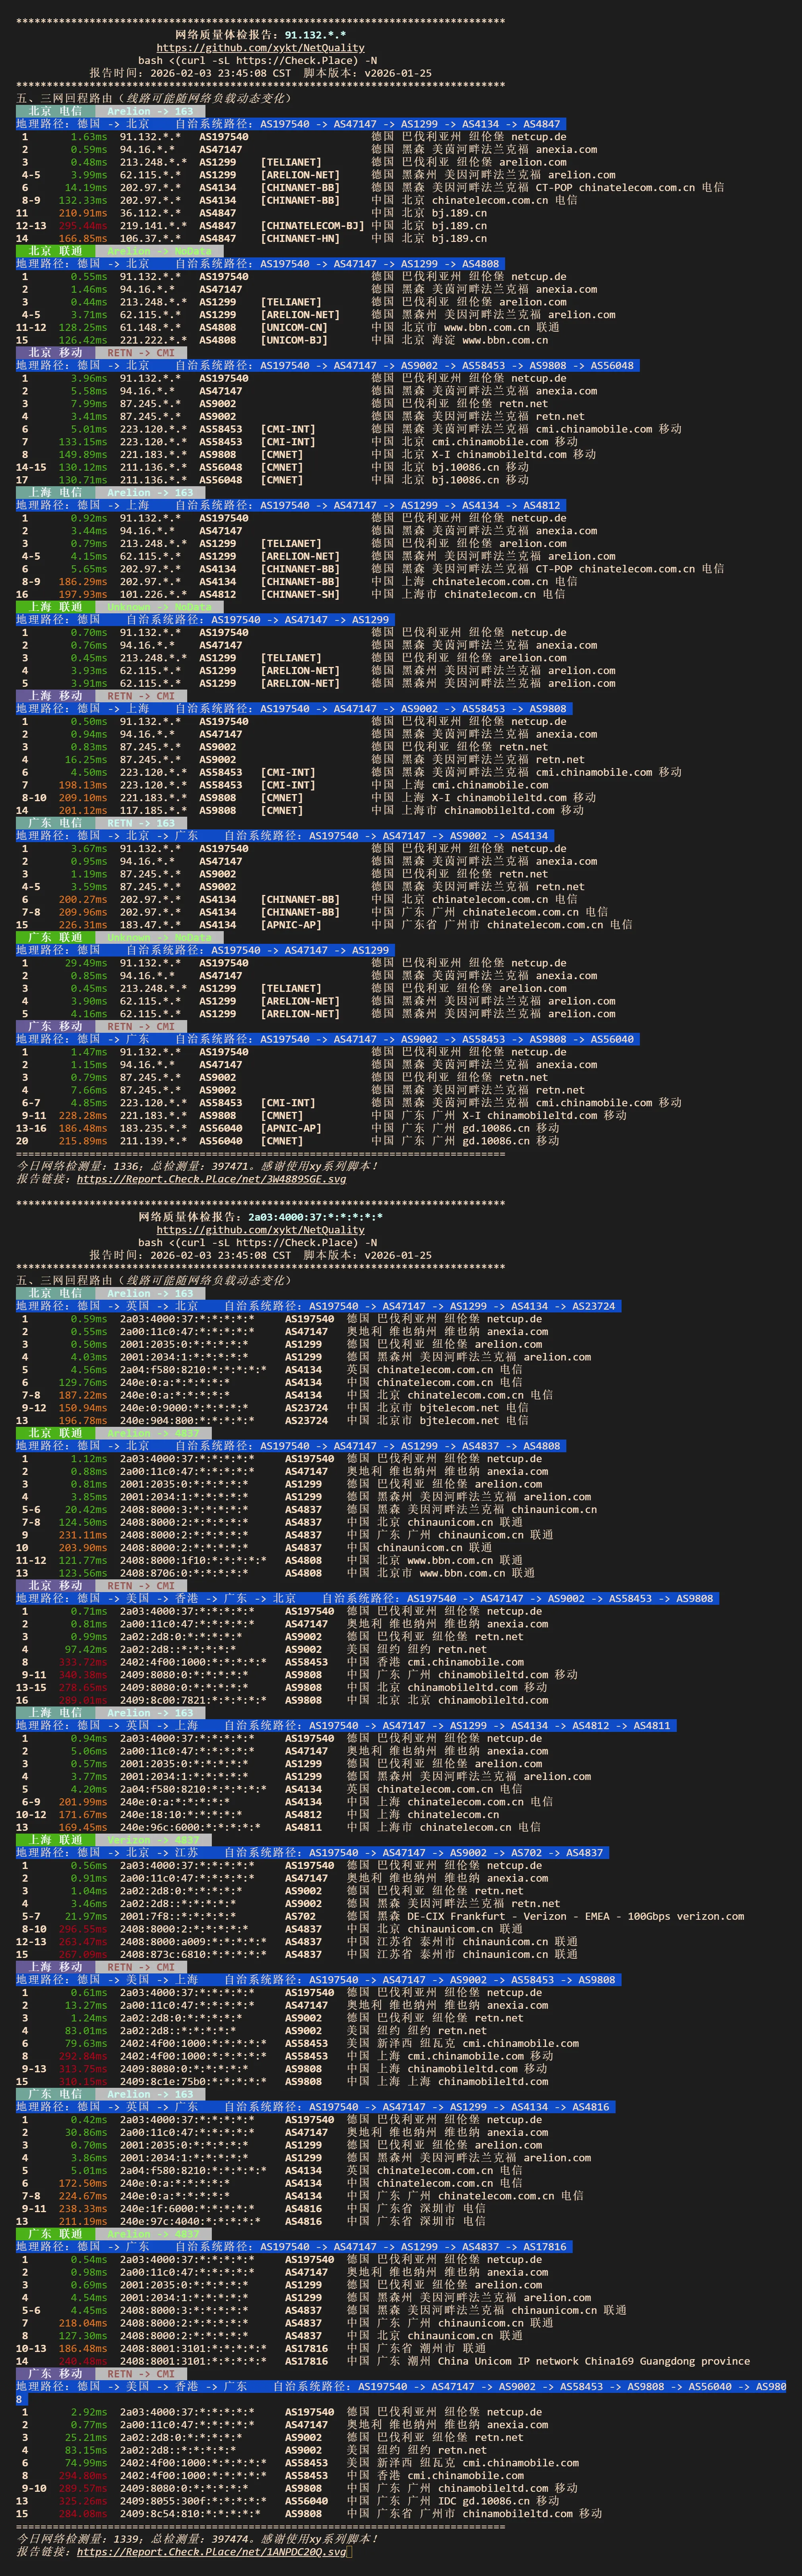Click the hop IP 183.47.*.*
The height and width of the screenshot is (2576, 802).
click(x=150, y=925)
